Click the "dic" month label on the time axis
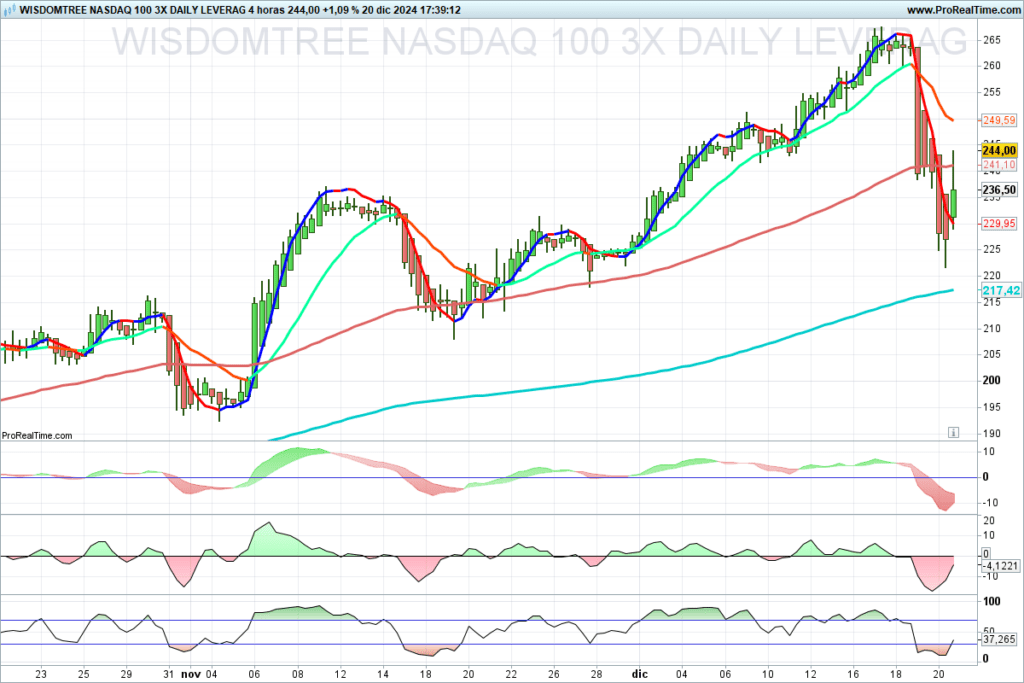Screen dimensions: 1024x683 [639, 674]
